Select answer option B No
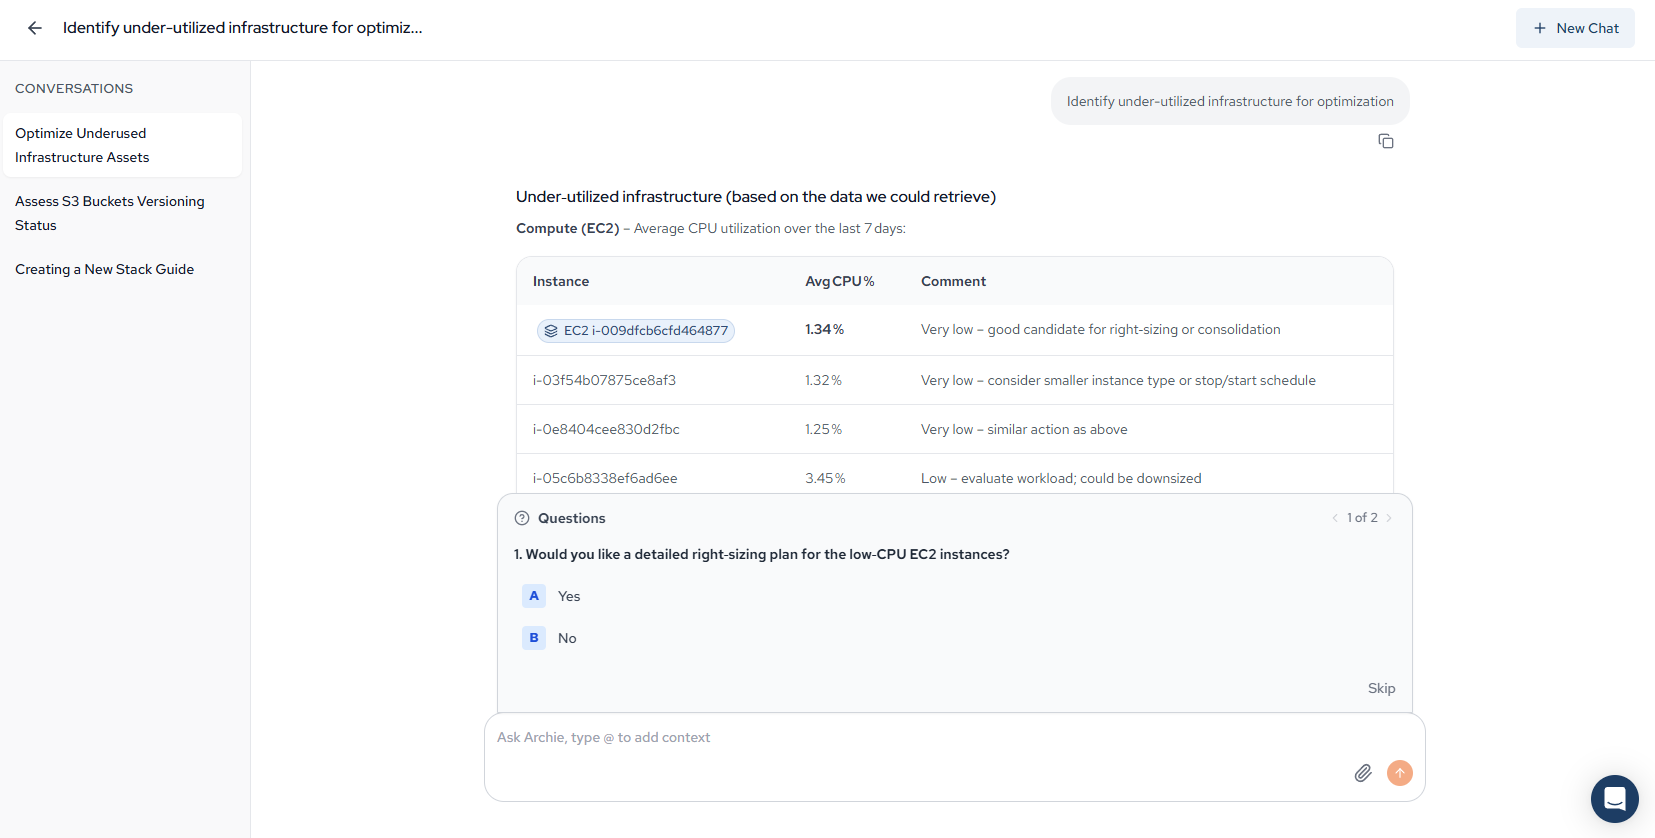The width and height of the screenshot is (1655, 838). 534,638
